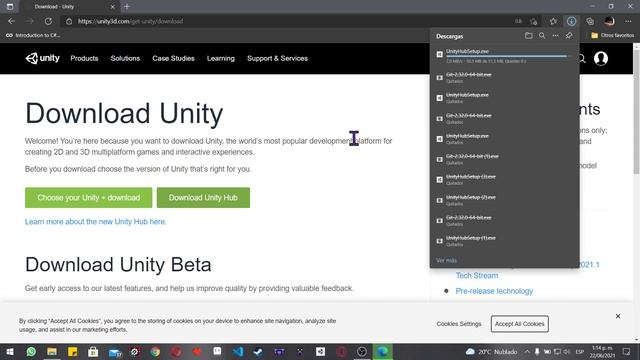Click the downloads button in Edge toolbar
The image size is (640, 360).
tap(571, 21)
